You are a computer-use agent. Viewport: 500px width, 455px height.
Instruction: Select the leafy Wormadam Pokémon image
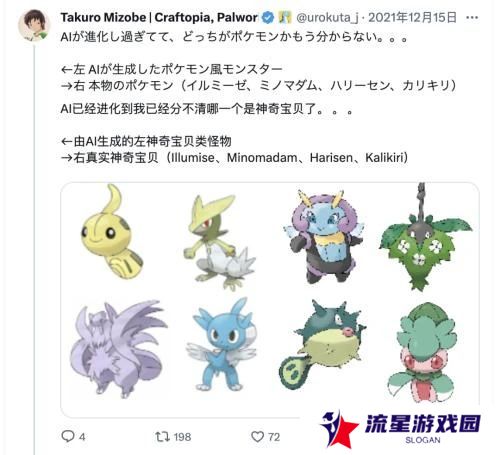pyautogui.click(x=426, y=237)
